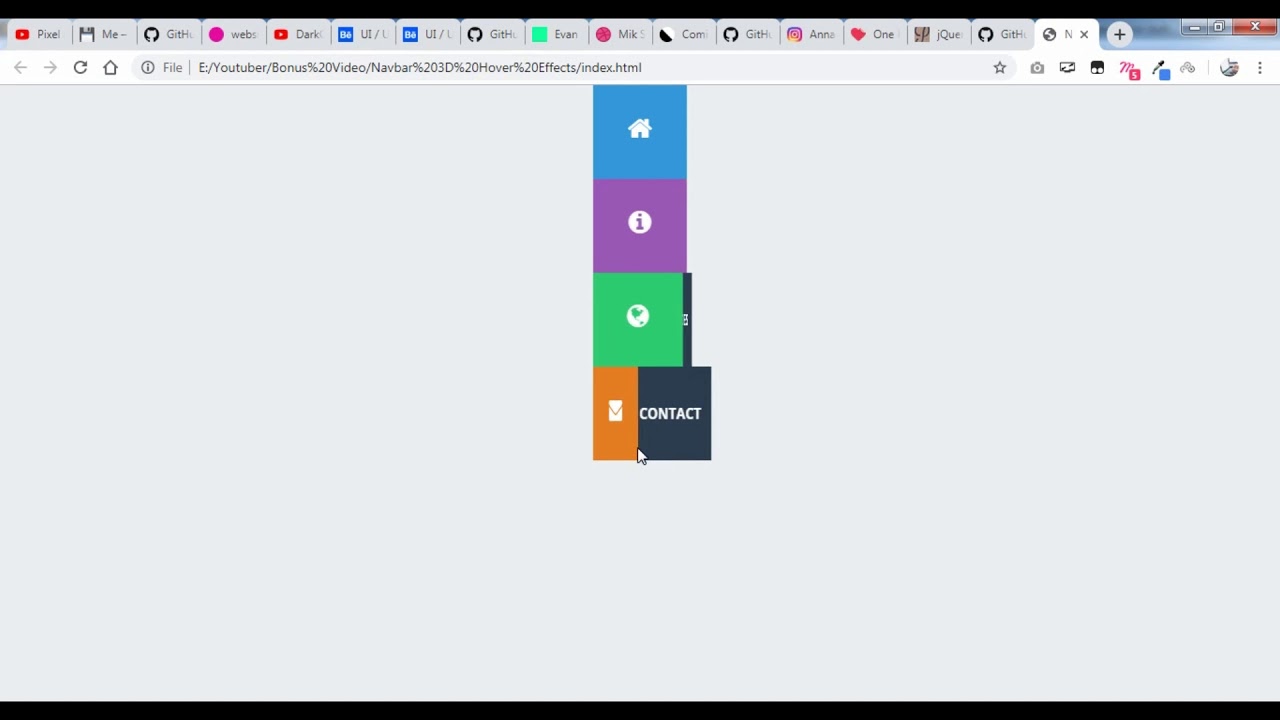Switch to the Instagram 'Anna' tab
This screenshot has height=720, width=1280.
pyautogui.click(x=811, y=34)
